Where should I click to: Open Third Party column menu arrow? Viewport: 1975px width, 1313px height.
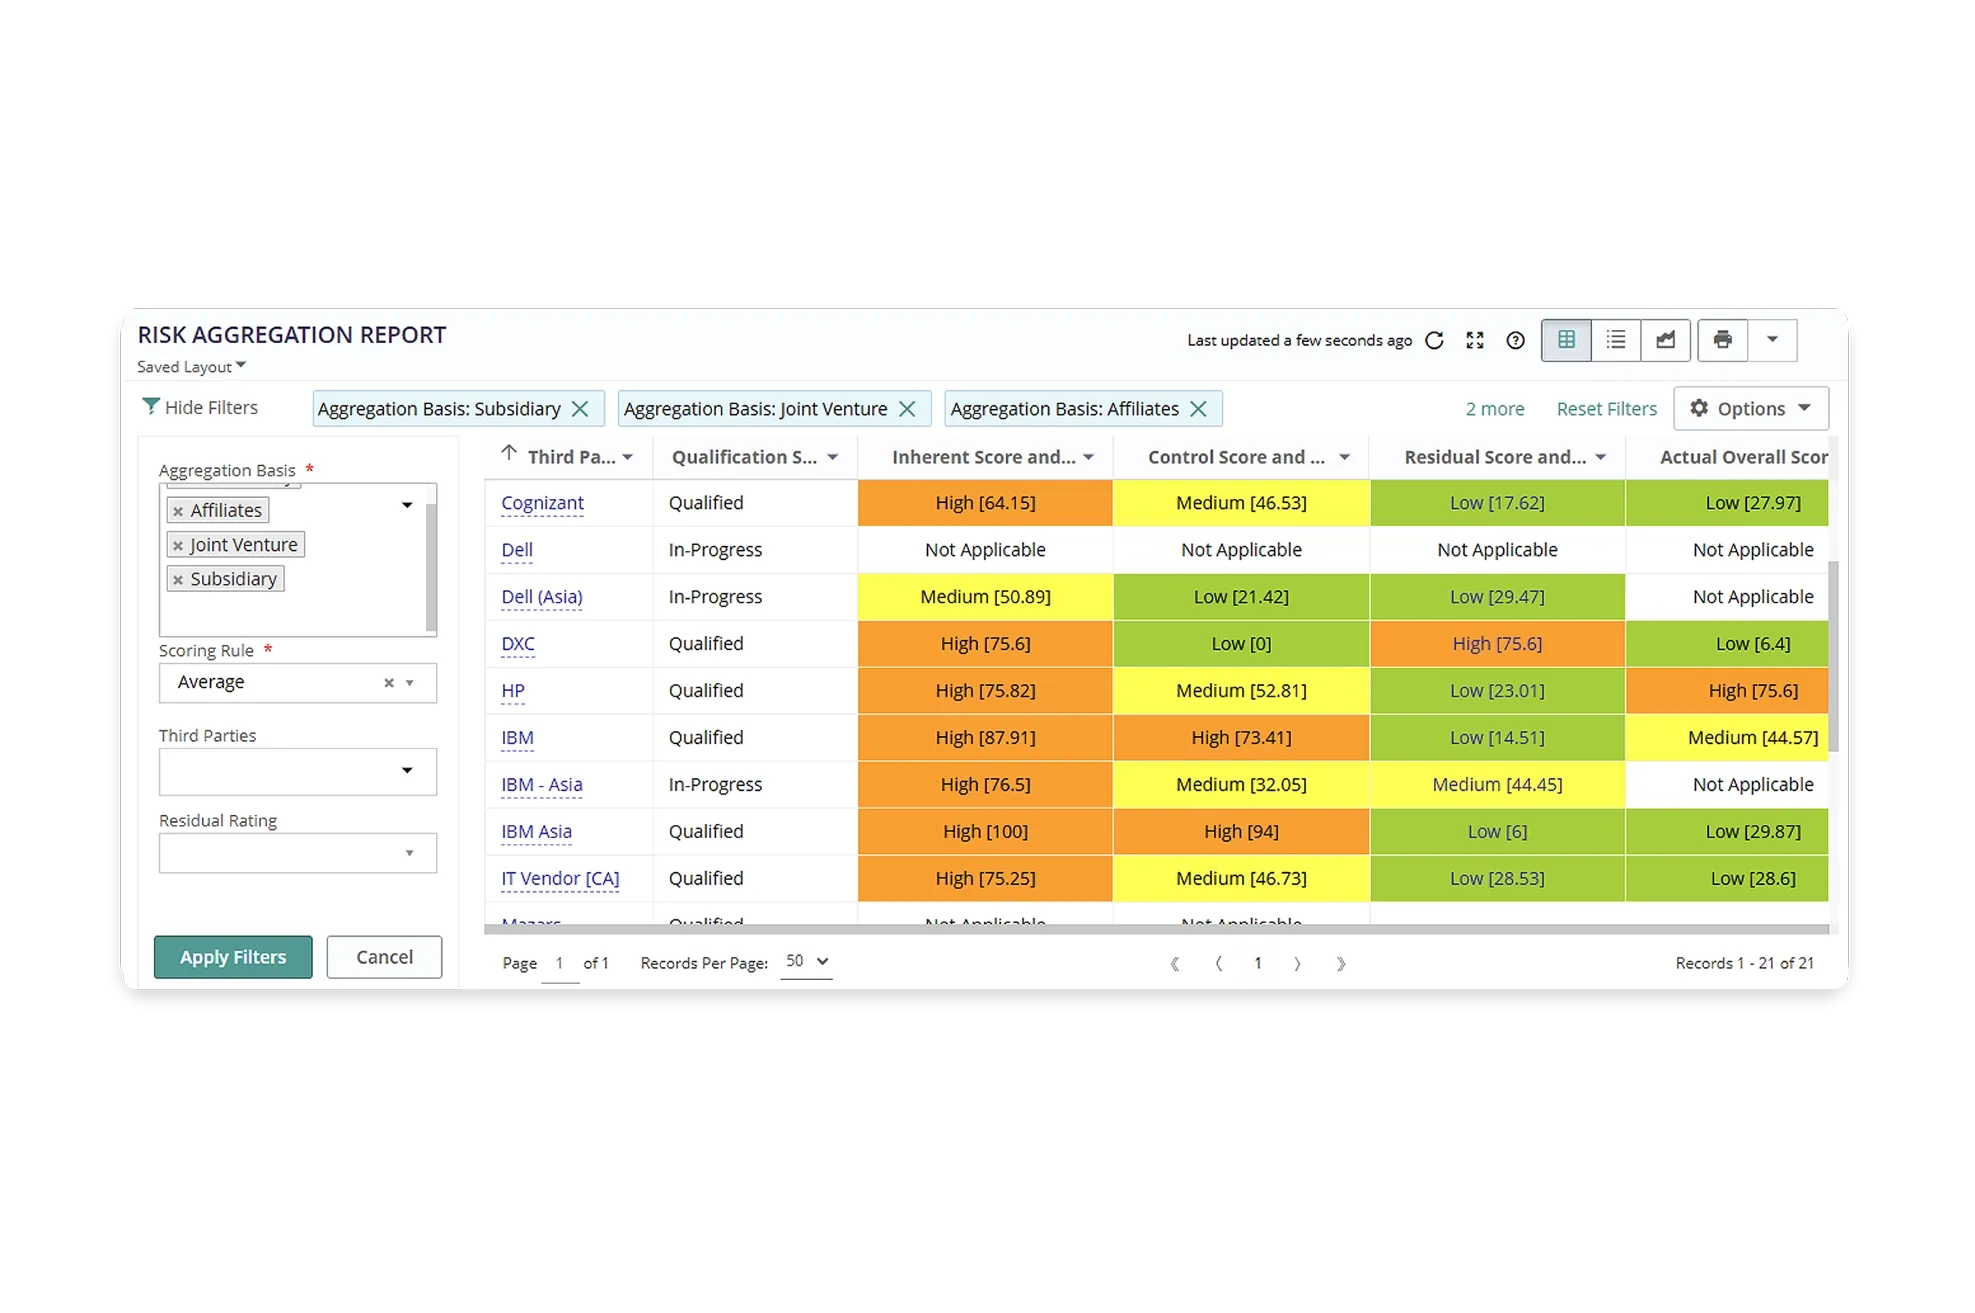(x=628, y=458)
